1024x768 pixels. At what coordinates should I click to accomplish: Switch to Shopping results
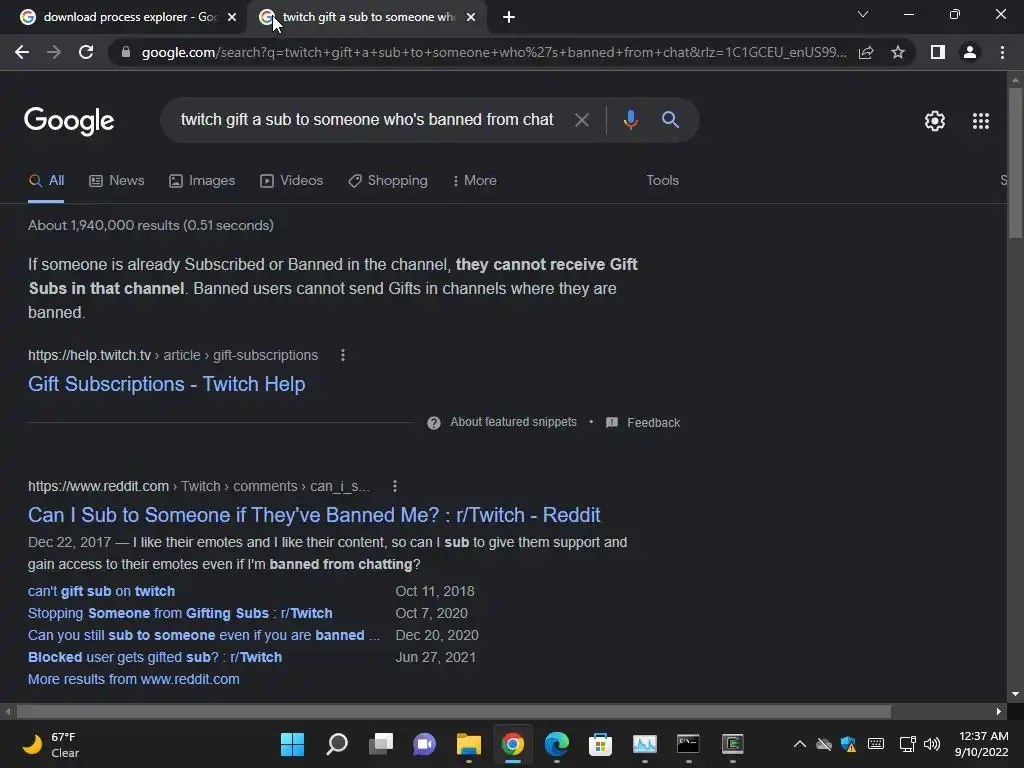click(x=388, y=181)
